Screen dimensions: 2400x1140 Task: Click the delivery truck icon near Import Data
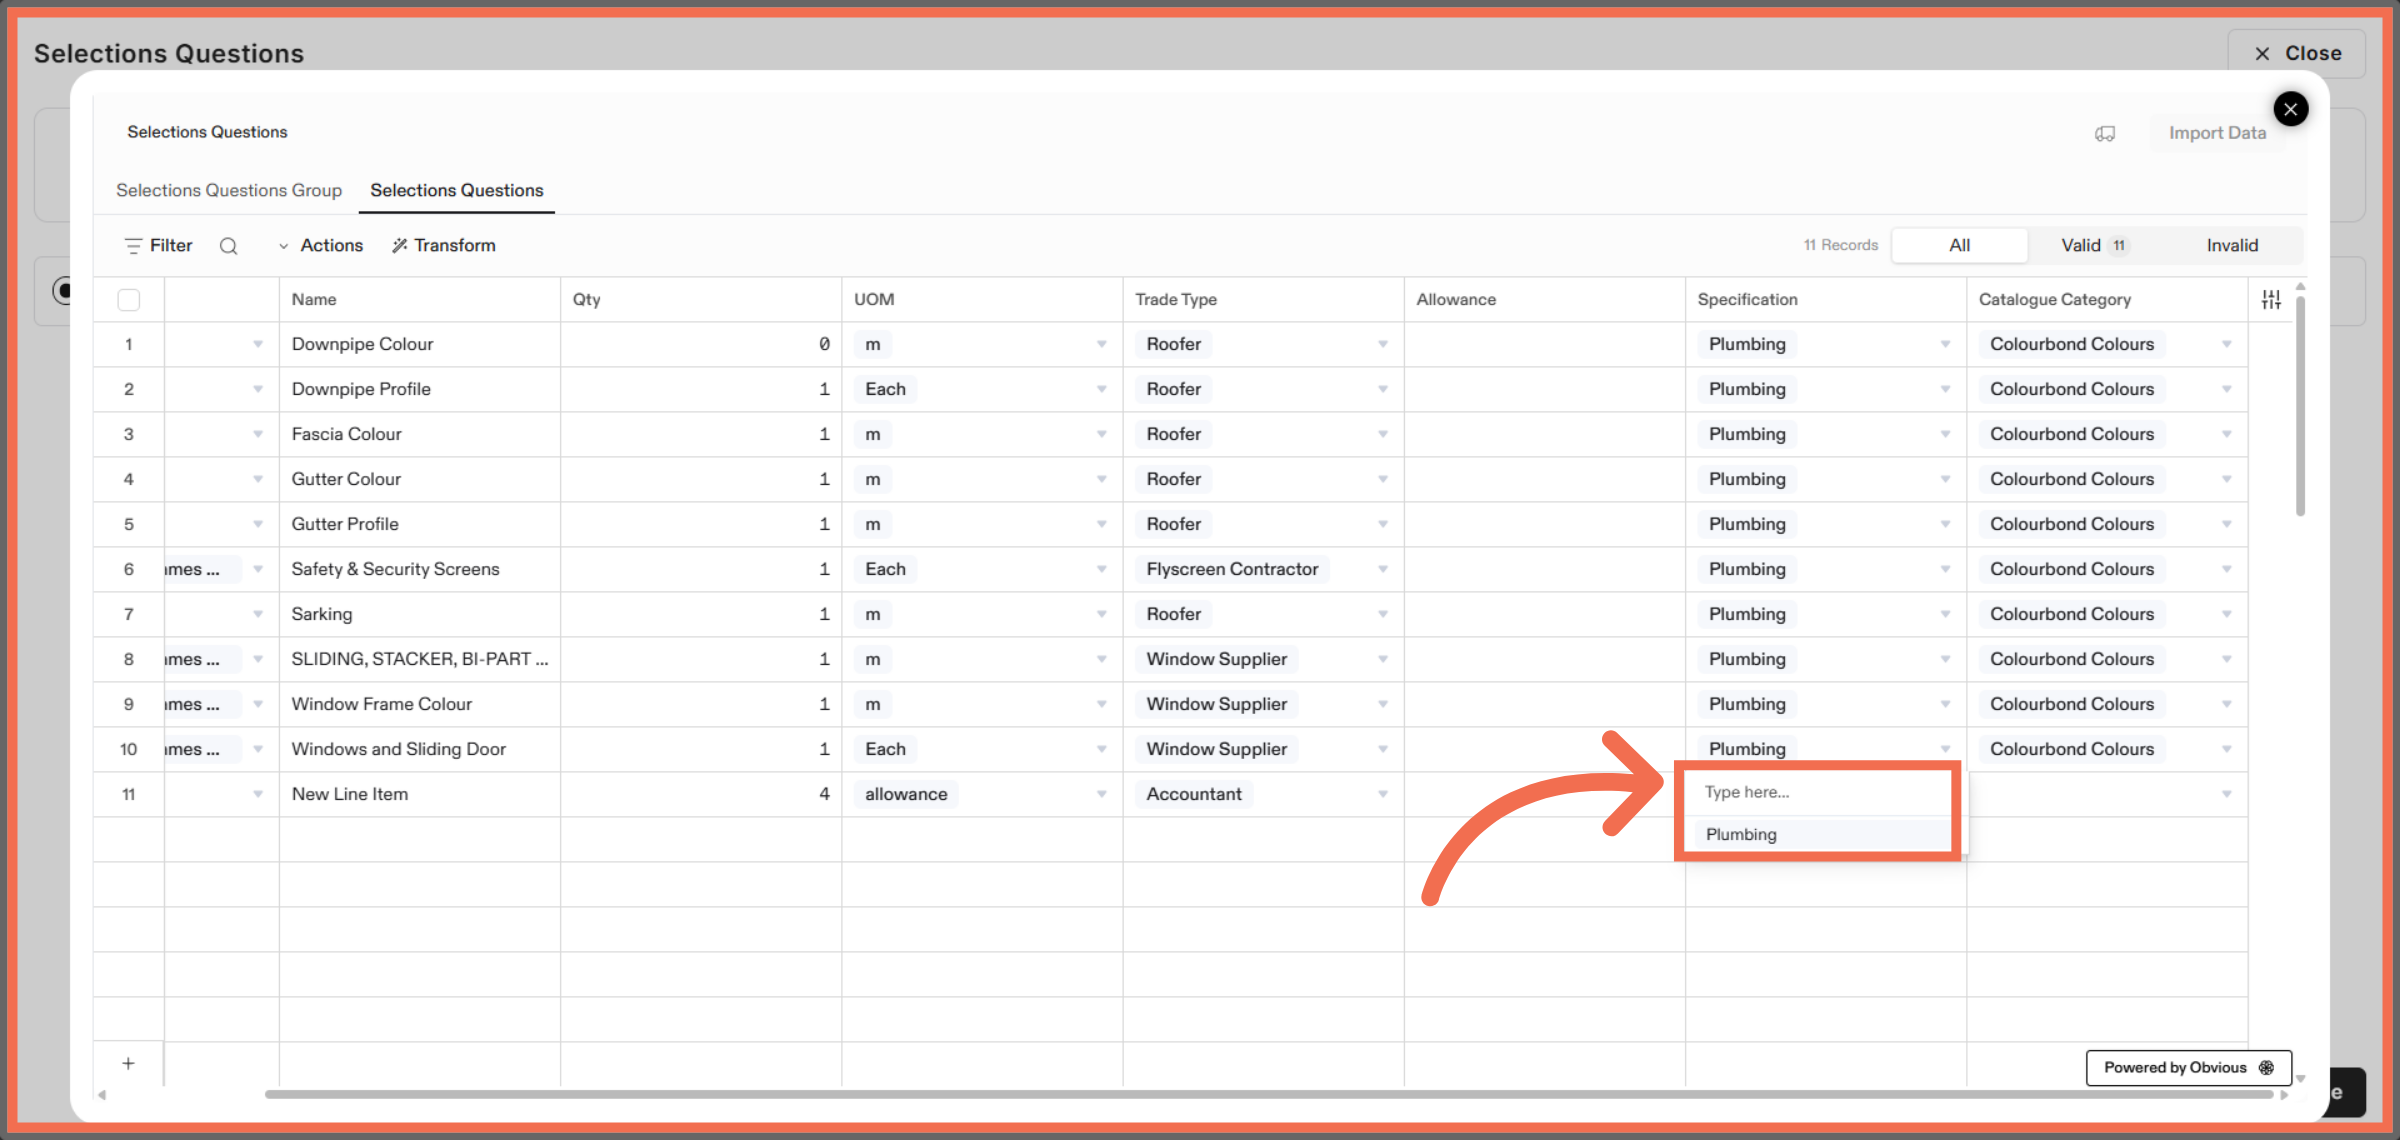pos(2106,132)
